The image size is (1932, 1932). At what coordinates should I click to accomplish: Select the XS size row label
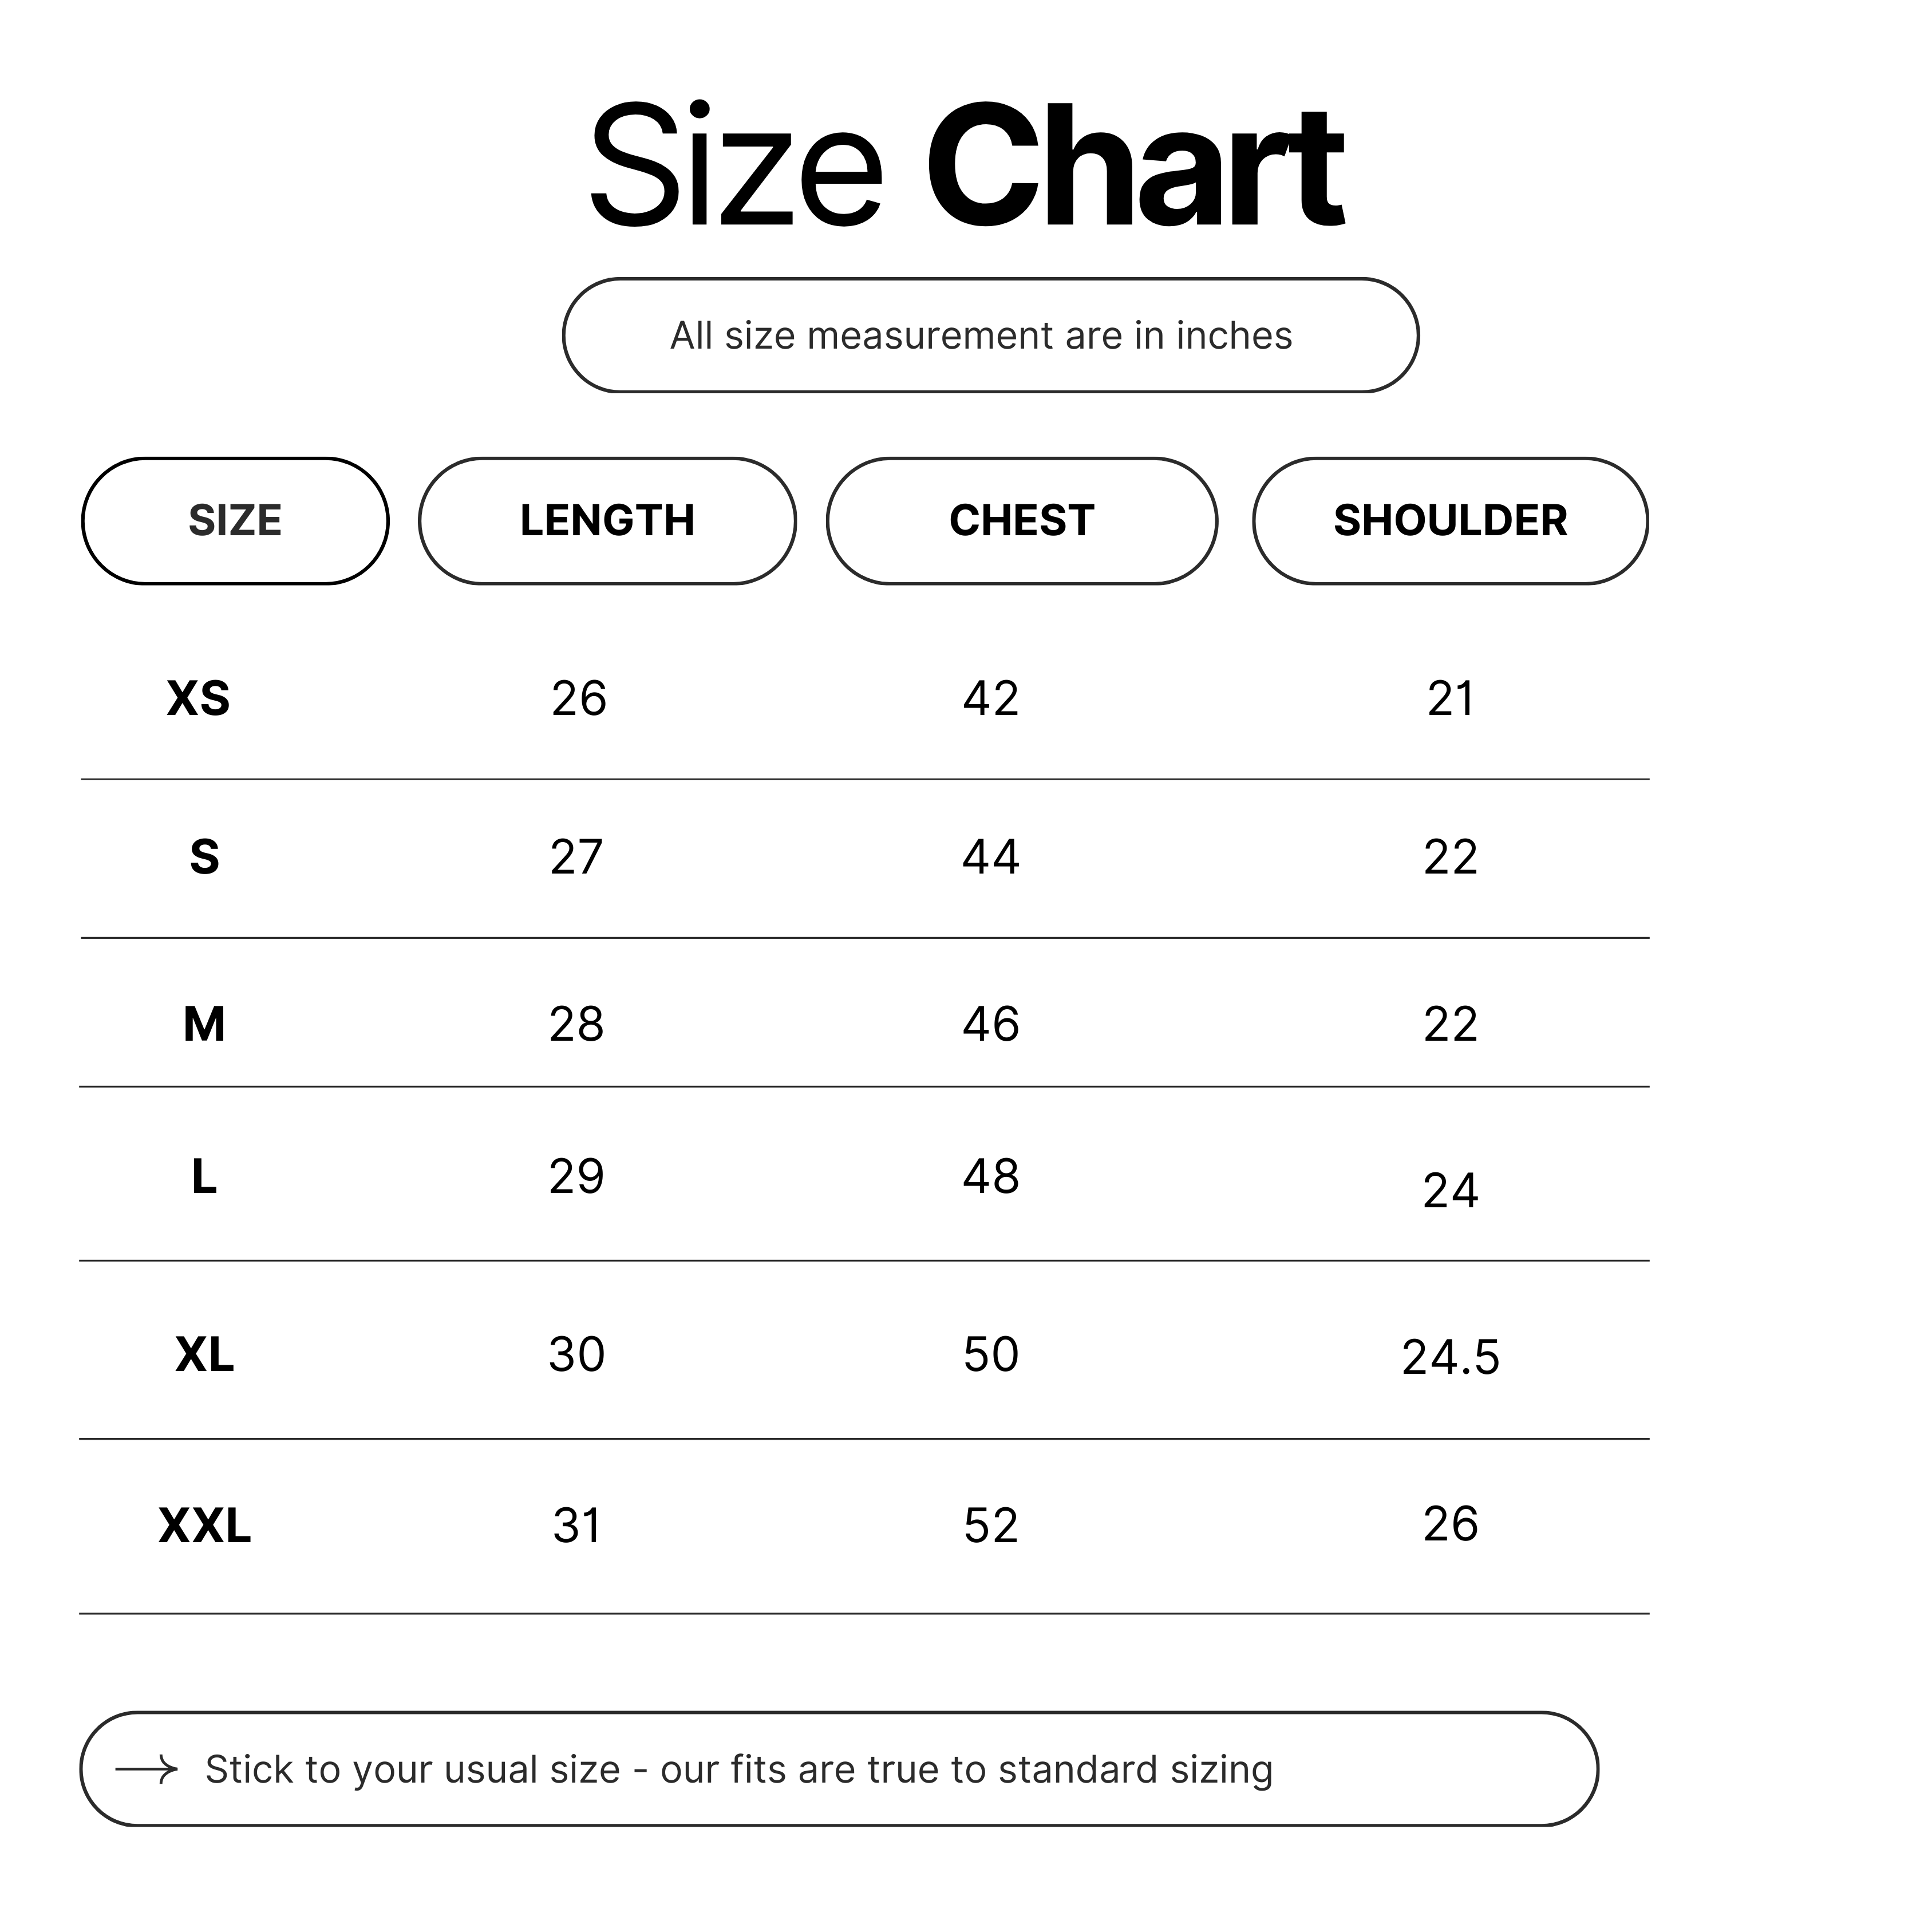(x=198, y=698)
